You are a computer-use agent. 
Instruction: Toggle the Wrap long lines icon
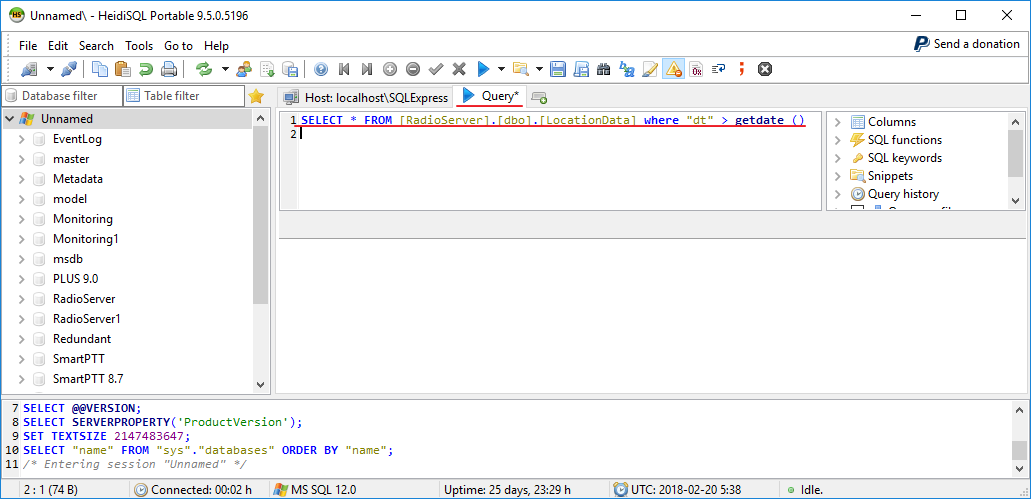point(719,69)
